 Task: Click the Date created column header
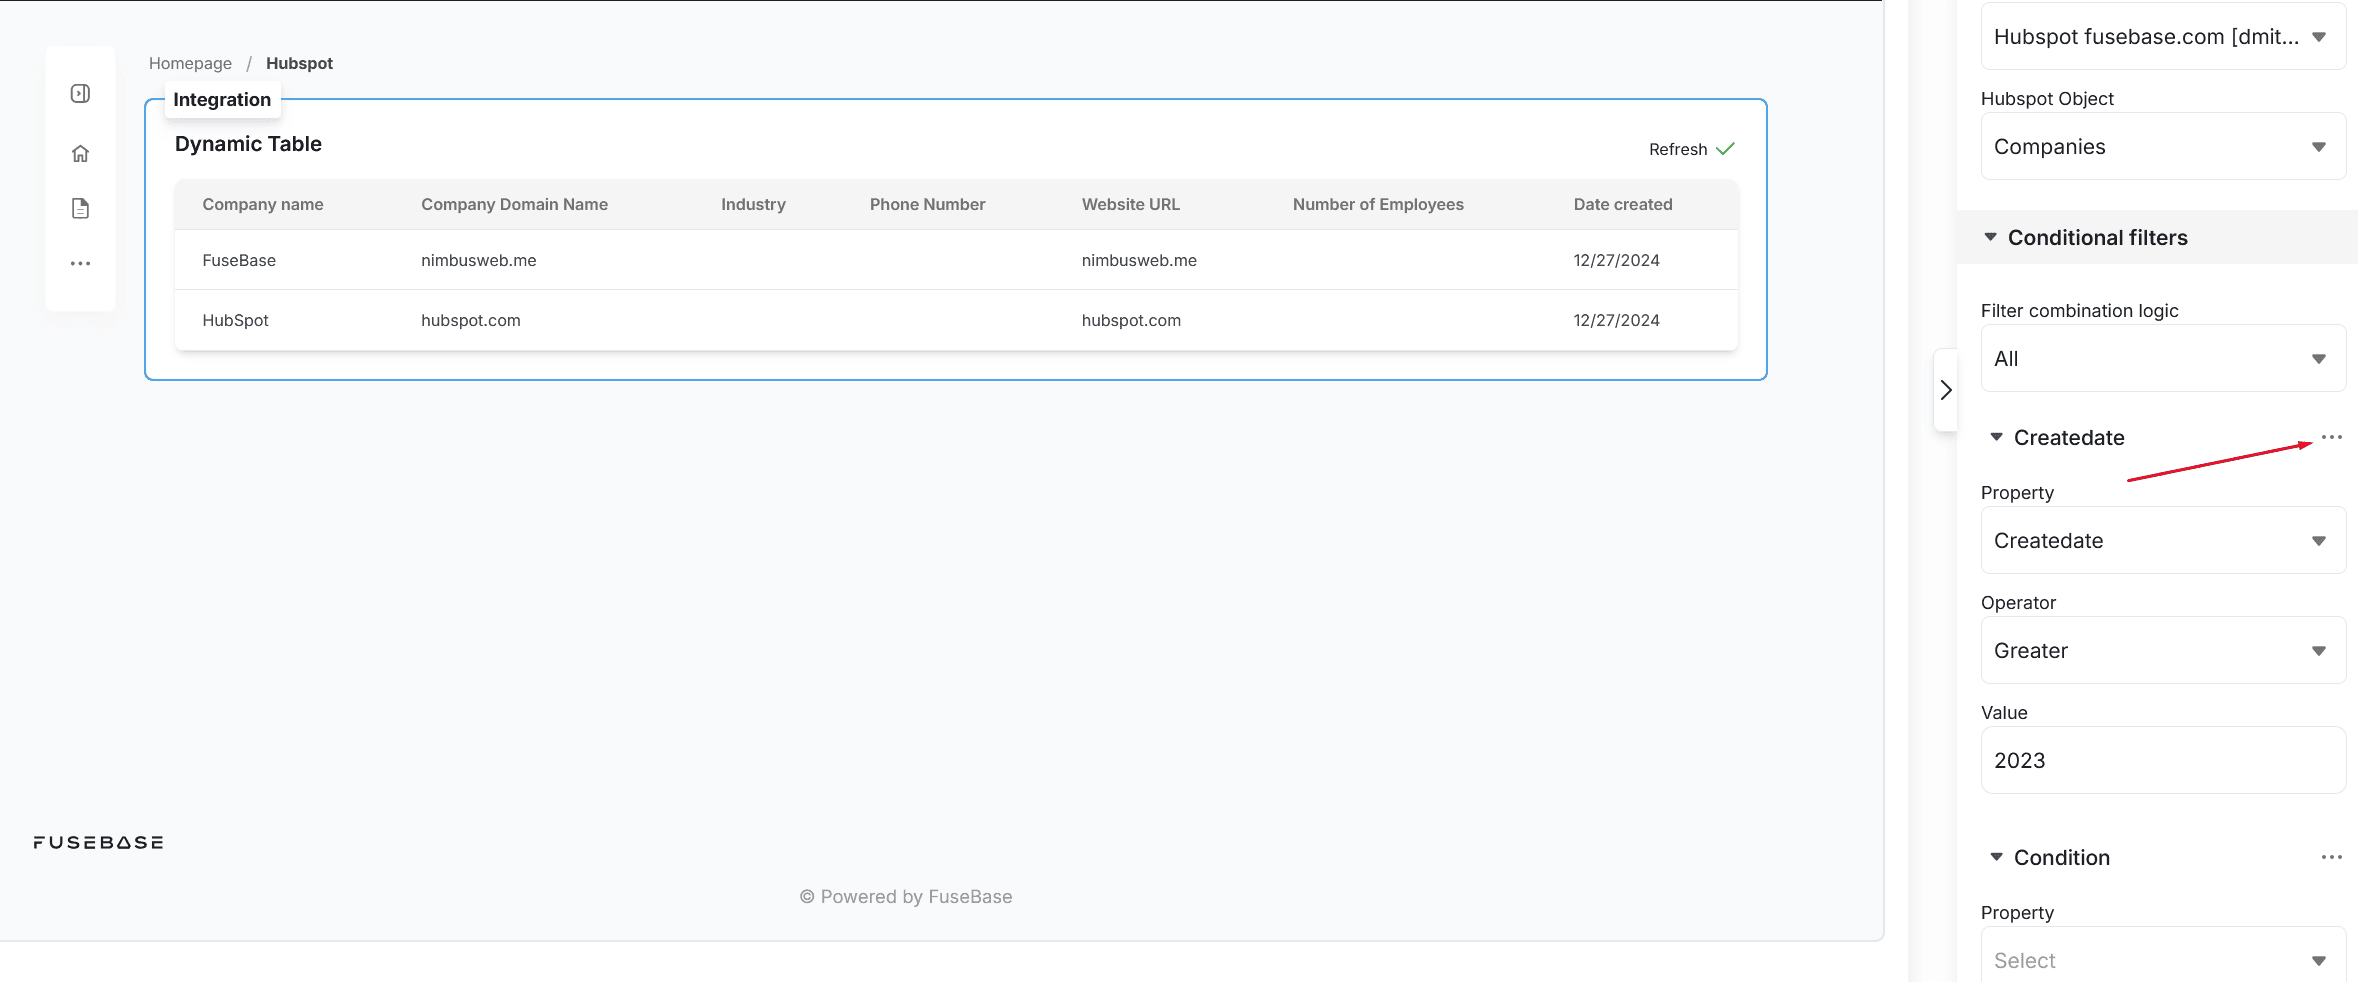[x=1623, y=204]
